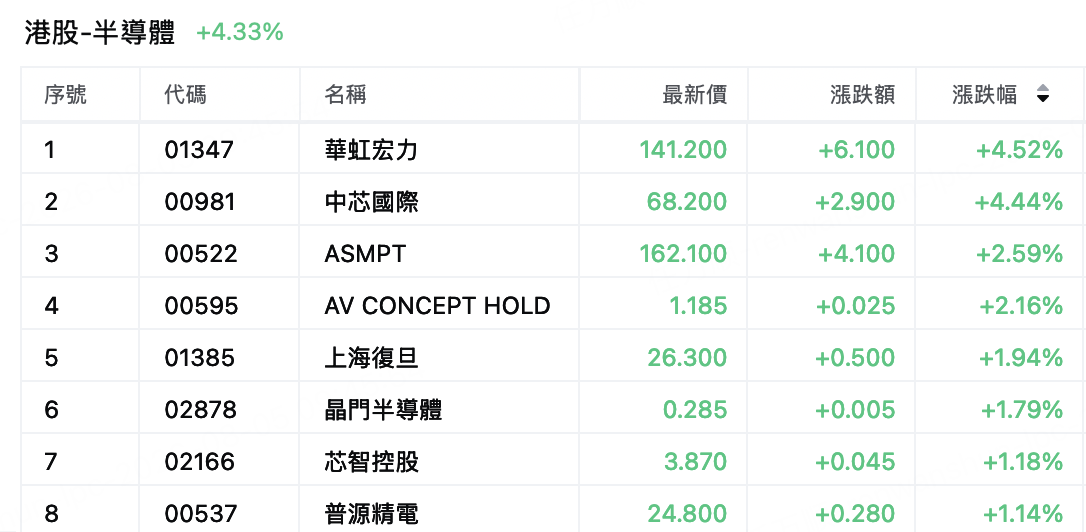Sort by 漲跌額 column header
This screenshot has width=1086, height=532.
click(862, 94)
